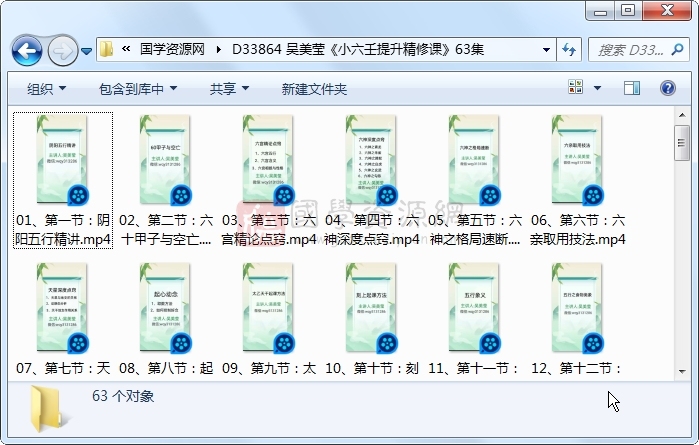Click file name 05、第五节：六神之格局速断
Image resolution: width=699 pixels, height=445 pixels.
[x=475, y=230]
